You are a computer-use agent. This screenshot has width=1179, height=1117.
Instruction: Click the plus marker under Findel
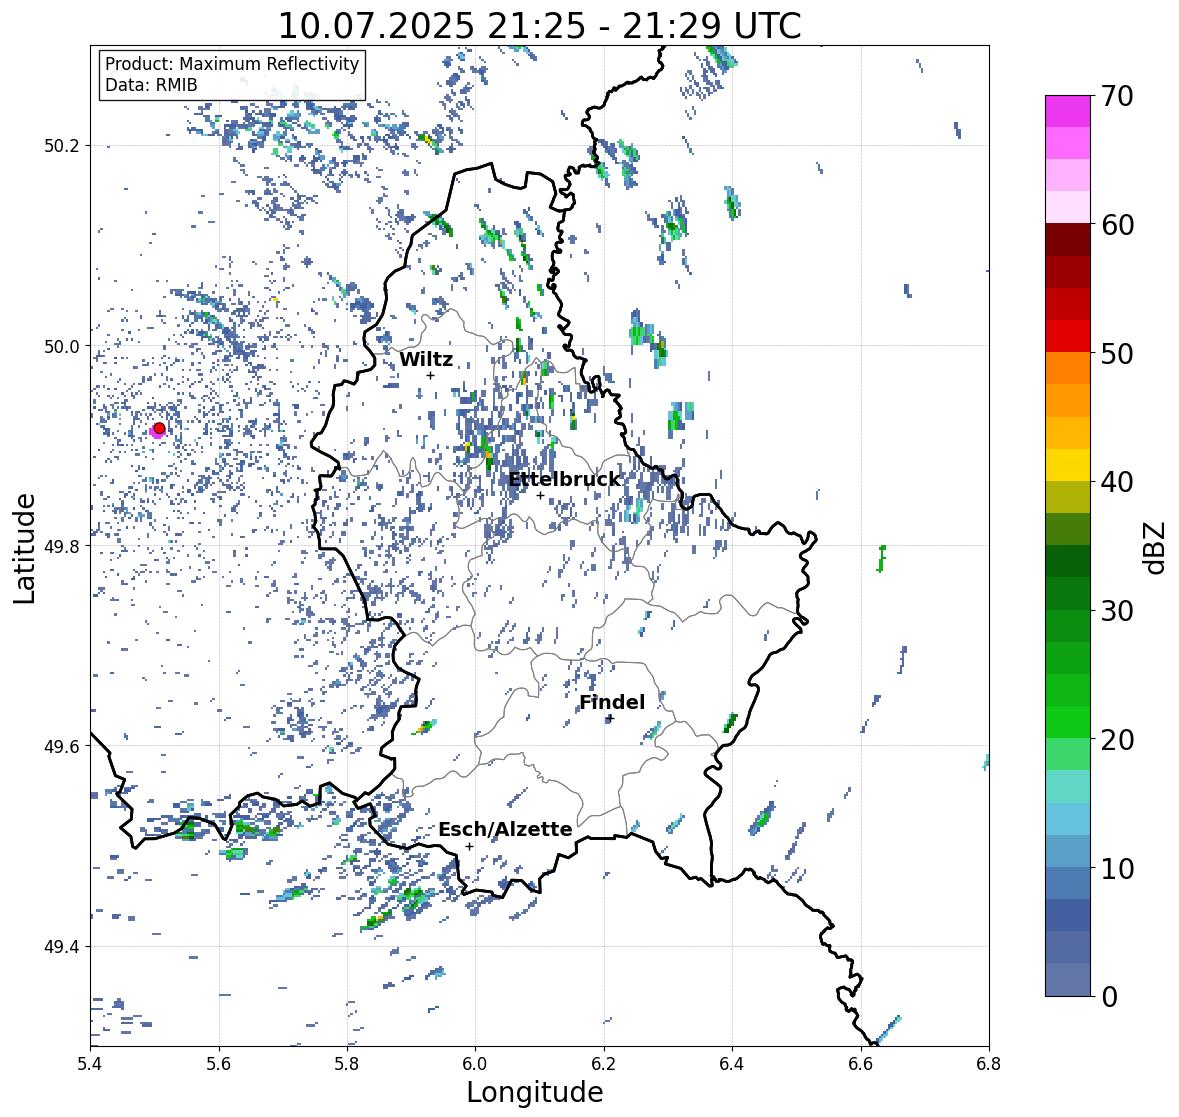click(610, 719)
